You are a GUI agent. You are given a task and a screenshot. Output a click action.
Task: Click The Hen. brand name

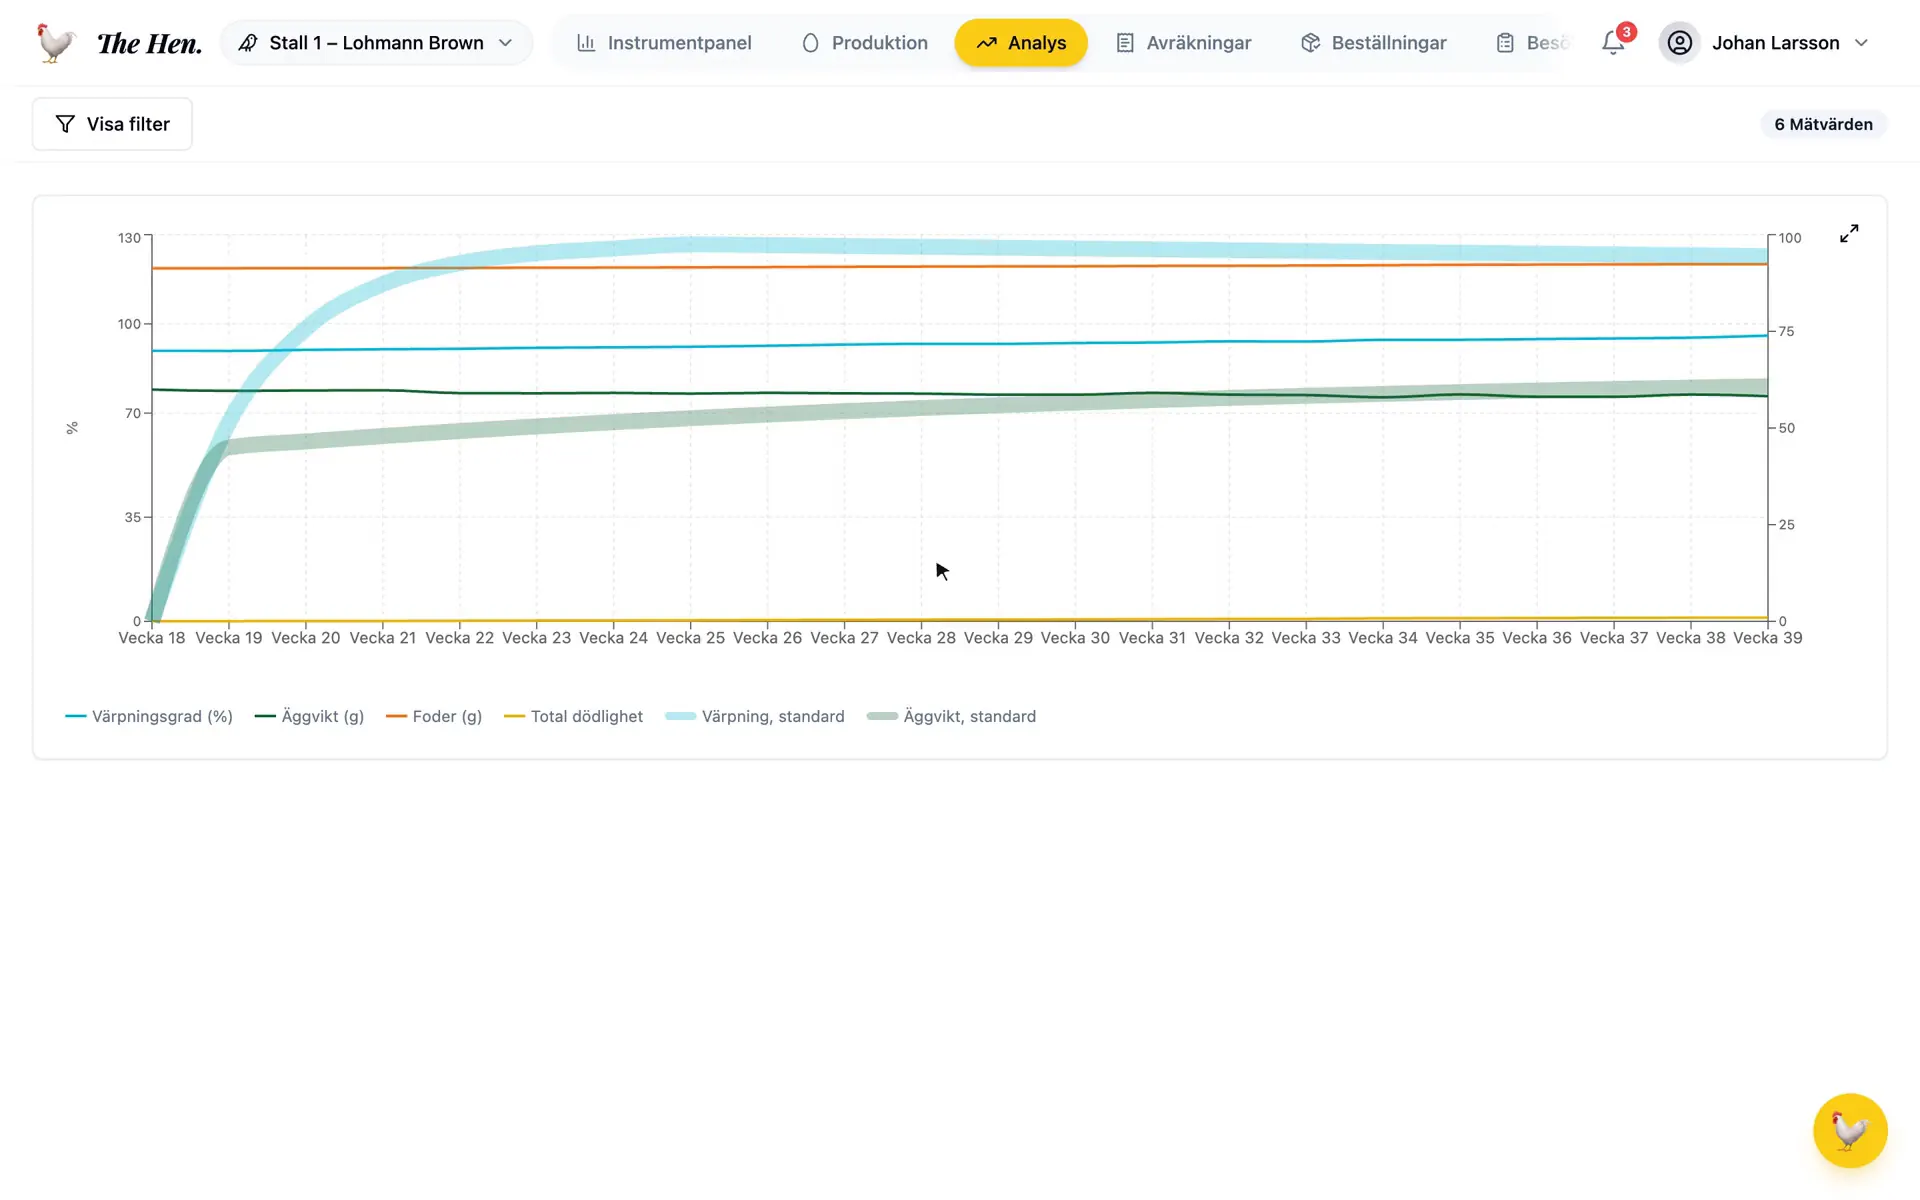149,43
